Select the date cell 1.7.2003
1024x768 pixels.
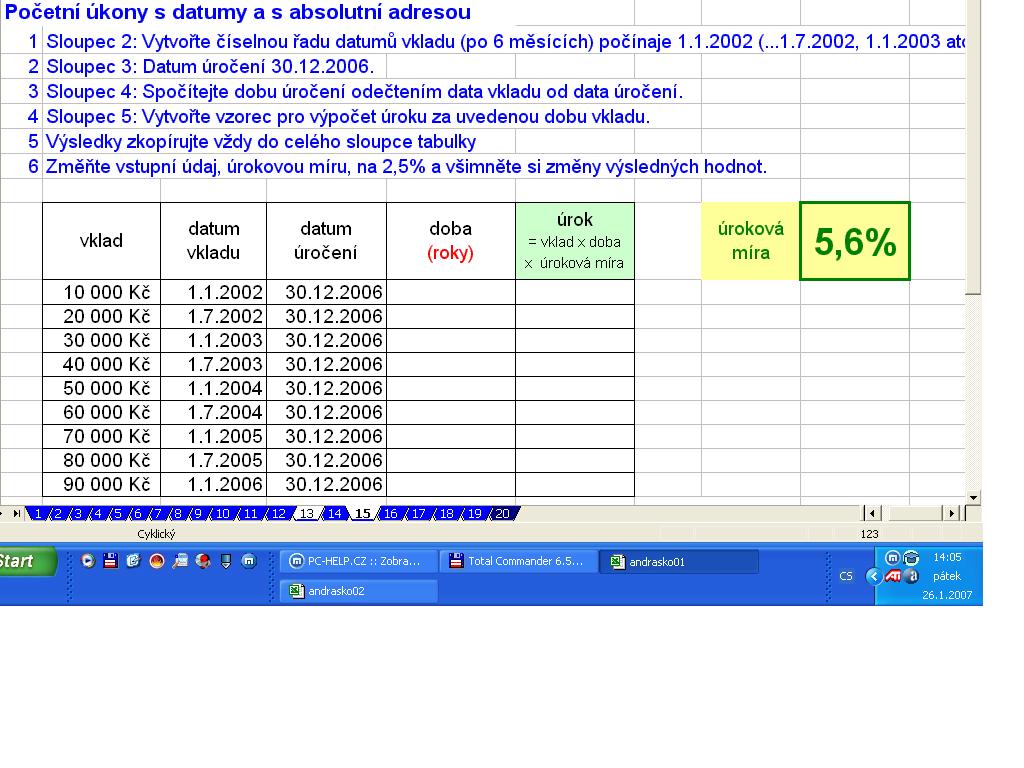pyautogui.click(x=214, y=364)
